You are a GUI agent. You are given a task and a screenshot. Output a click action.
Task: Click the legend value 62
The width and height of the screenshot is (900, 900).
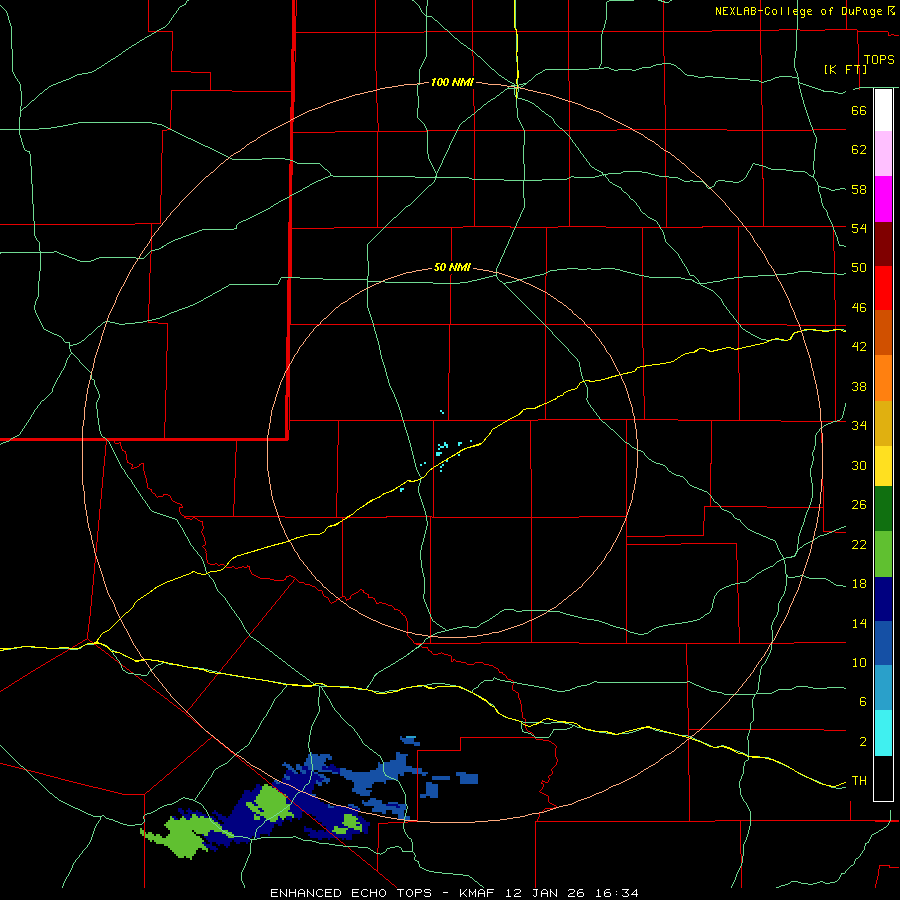(x=859, y=149)
